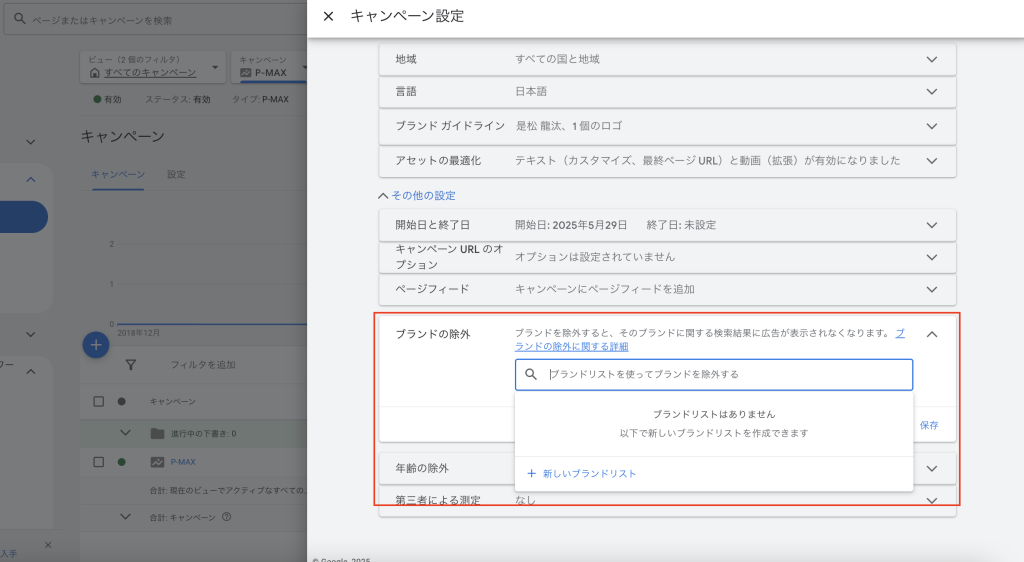Click the ブランドリスト search input field
This screenshot has height=562, width=1024.
click(725, 374)
